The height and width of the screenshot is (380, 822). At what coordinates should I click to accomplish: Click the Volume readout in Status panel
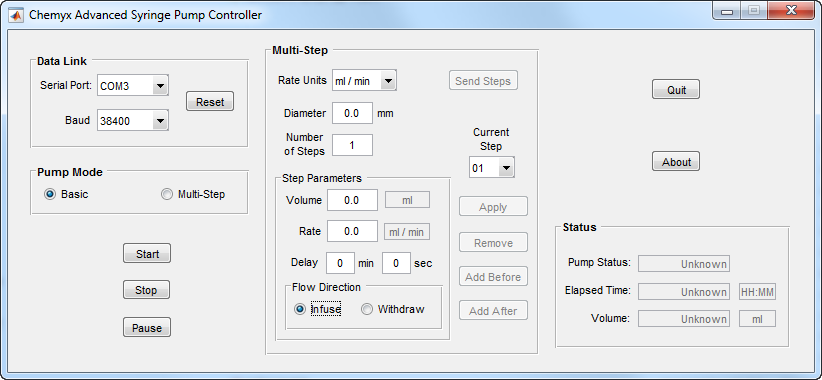point(684,319)
